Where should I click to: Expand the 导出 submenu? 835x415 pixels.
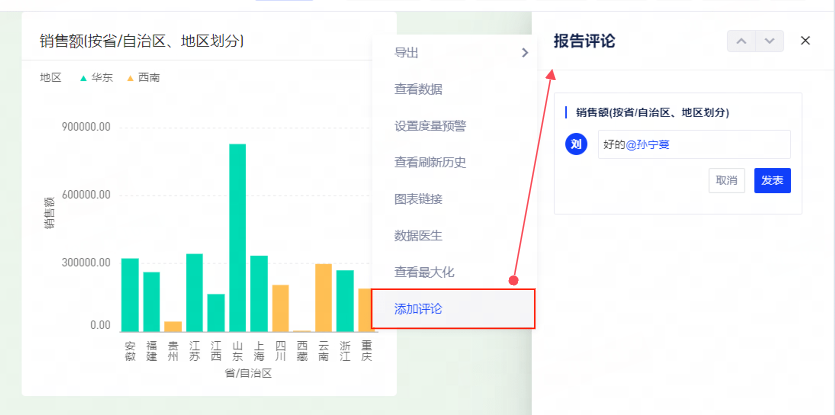[x=455, y=52]
